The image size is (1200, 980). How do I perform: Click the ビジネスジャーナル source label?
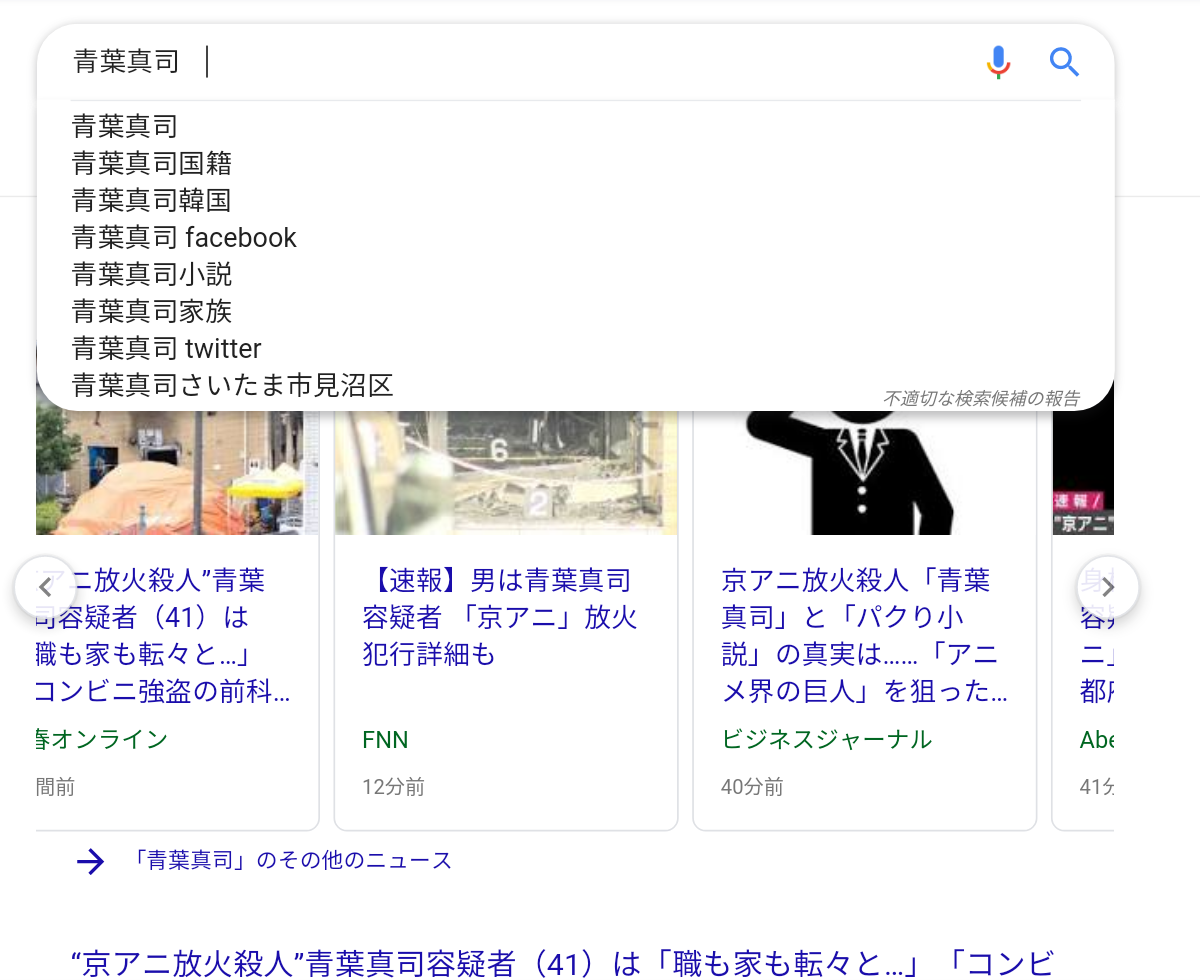point(826,740)
